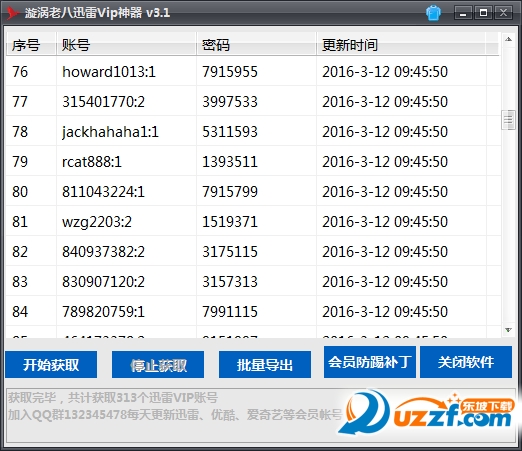Select account 789820759:1

tap(103, 312)
